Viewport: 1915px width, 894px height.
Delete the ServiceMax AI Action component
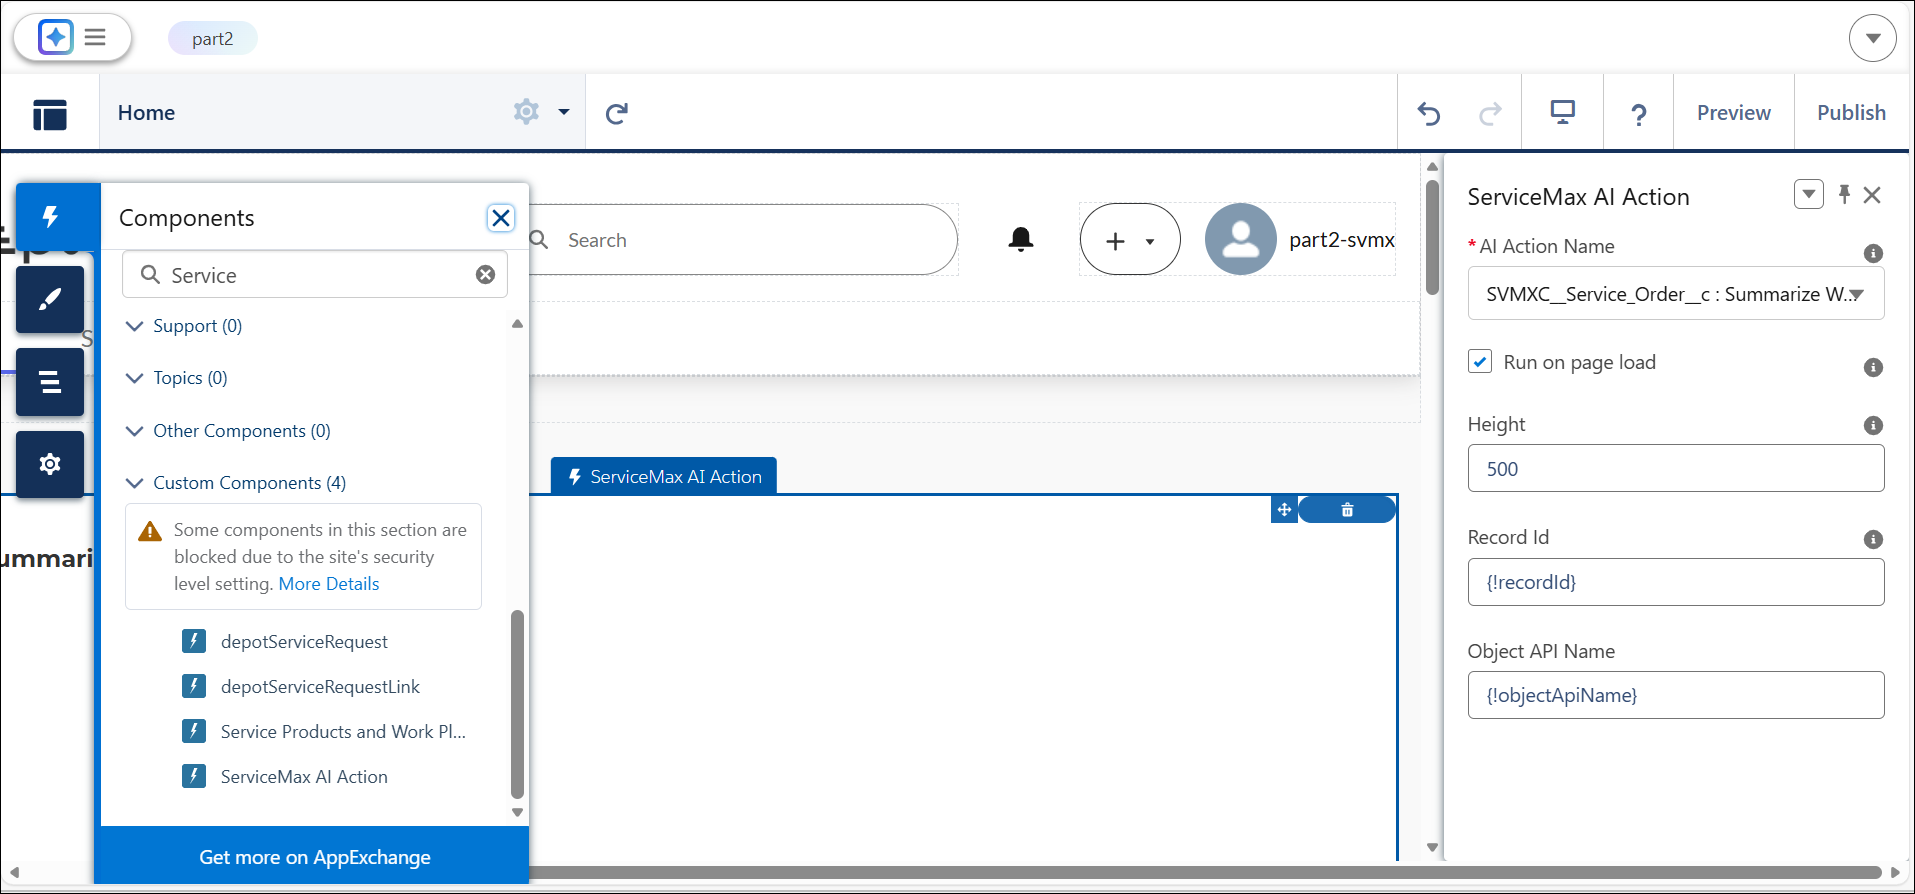[x=1347, y=510]
